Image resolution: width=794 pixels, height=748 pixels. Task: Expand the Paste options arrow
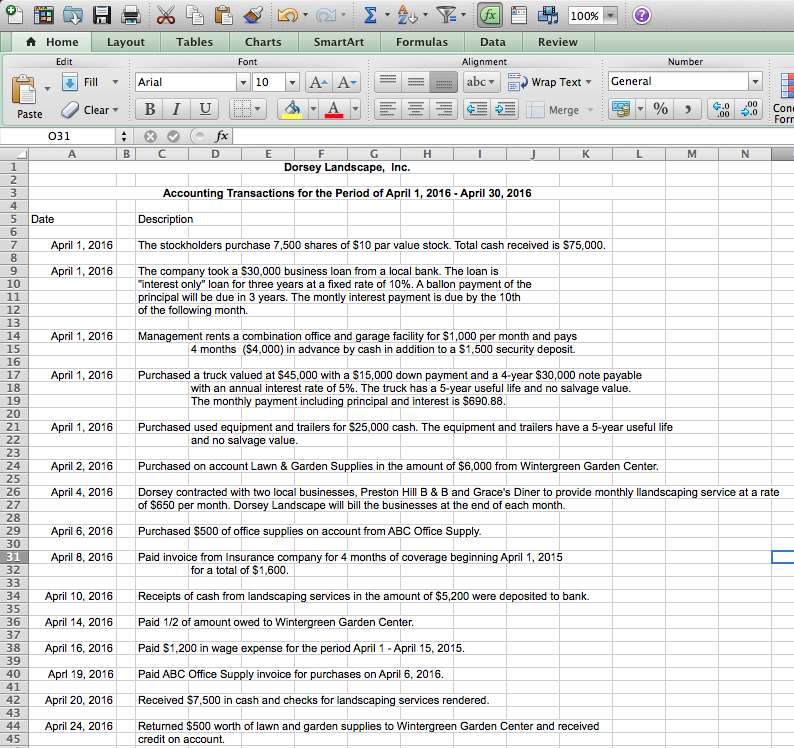(x=47, y=89)
